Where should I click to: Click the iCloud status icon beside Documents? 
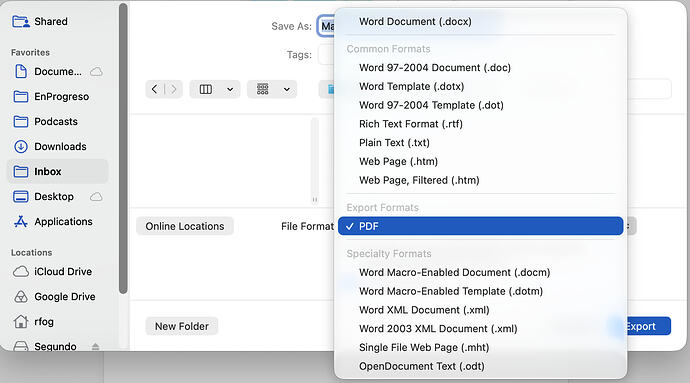pyautogui.click(x=96, y=71)
